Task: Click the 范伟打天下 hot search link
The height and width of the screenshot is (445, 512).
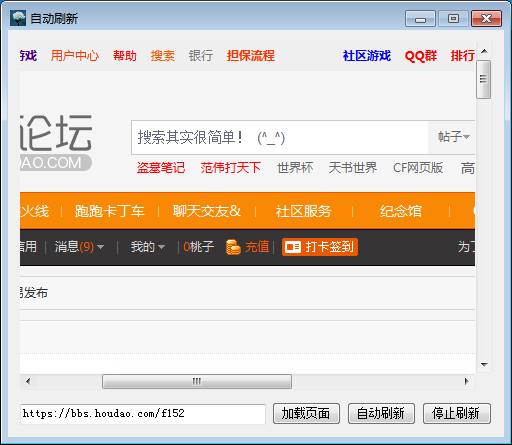Action: [x=230, y=168]
